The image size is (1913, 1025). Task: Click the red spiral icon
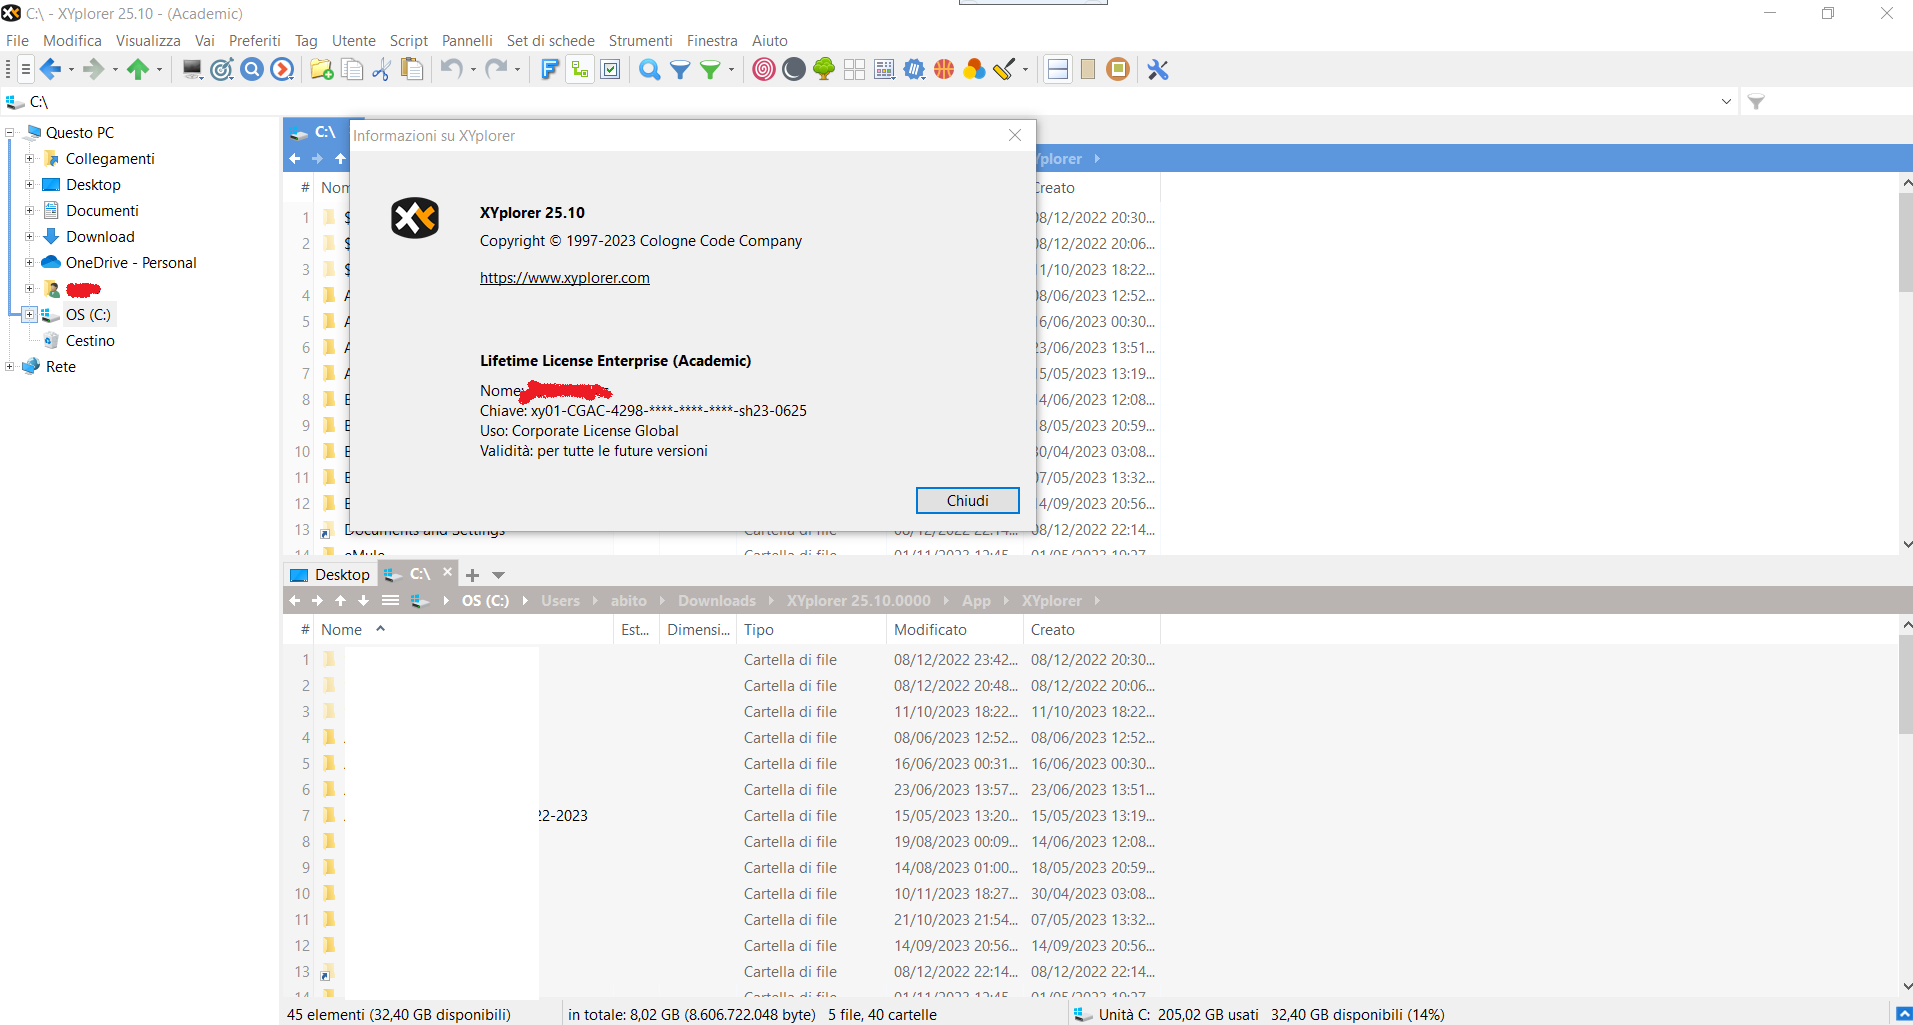pos(764,69)
